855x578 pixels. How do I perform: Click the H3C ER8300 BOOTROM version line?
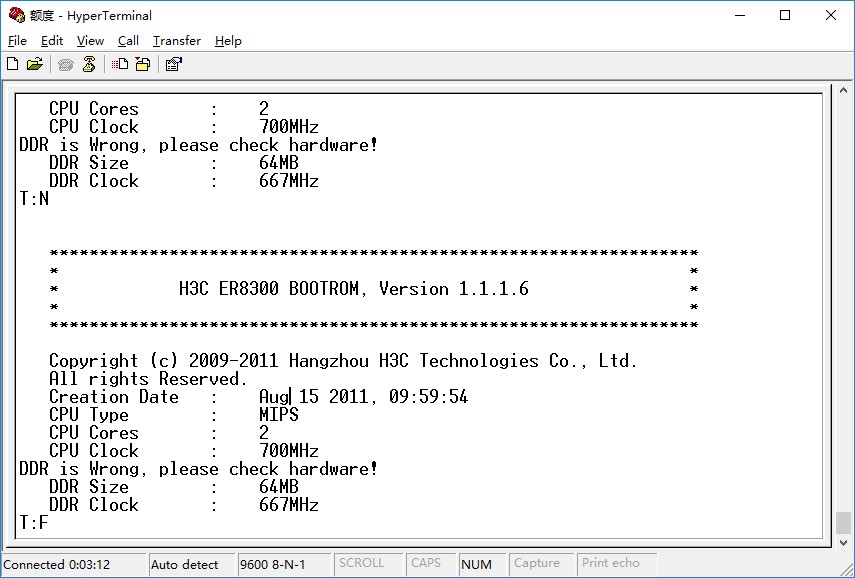pyautogui.click(x=354, y=288)
